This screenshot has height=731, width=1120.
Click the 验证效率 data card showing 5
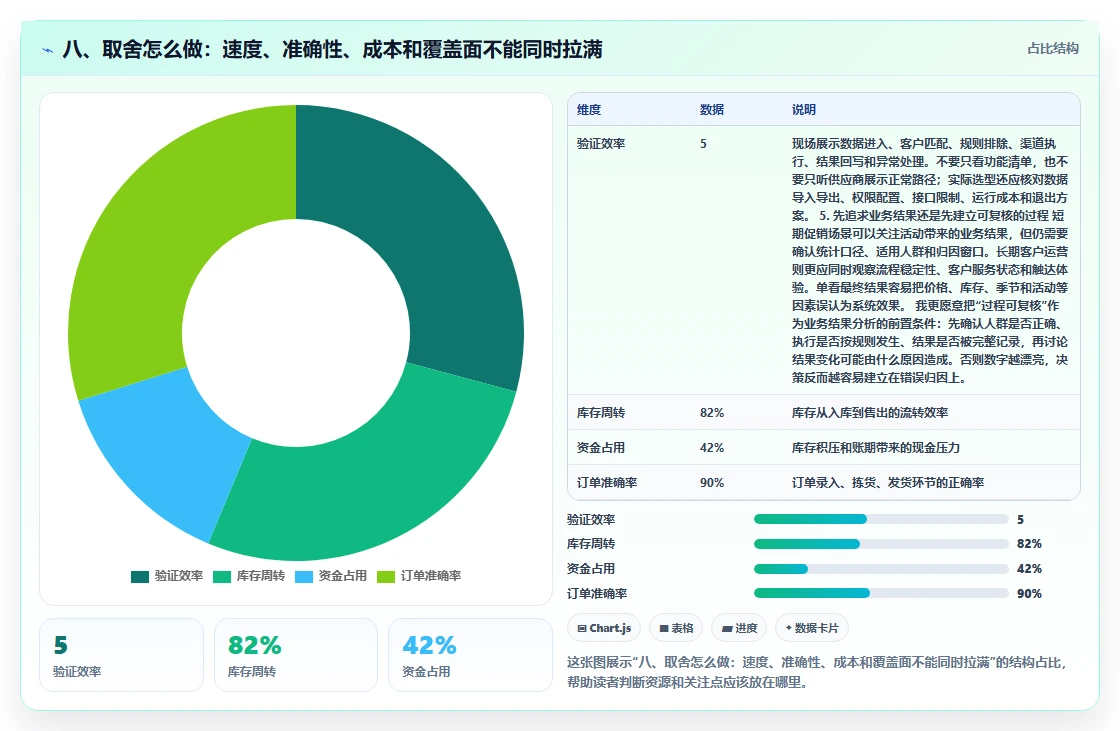pyautogui.click(x=121, y=655)
